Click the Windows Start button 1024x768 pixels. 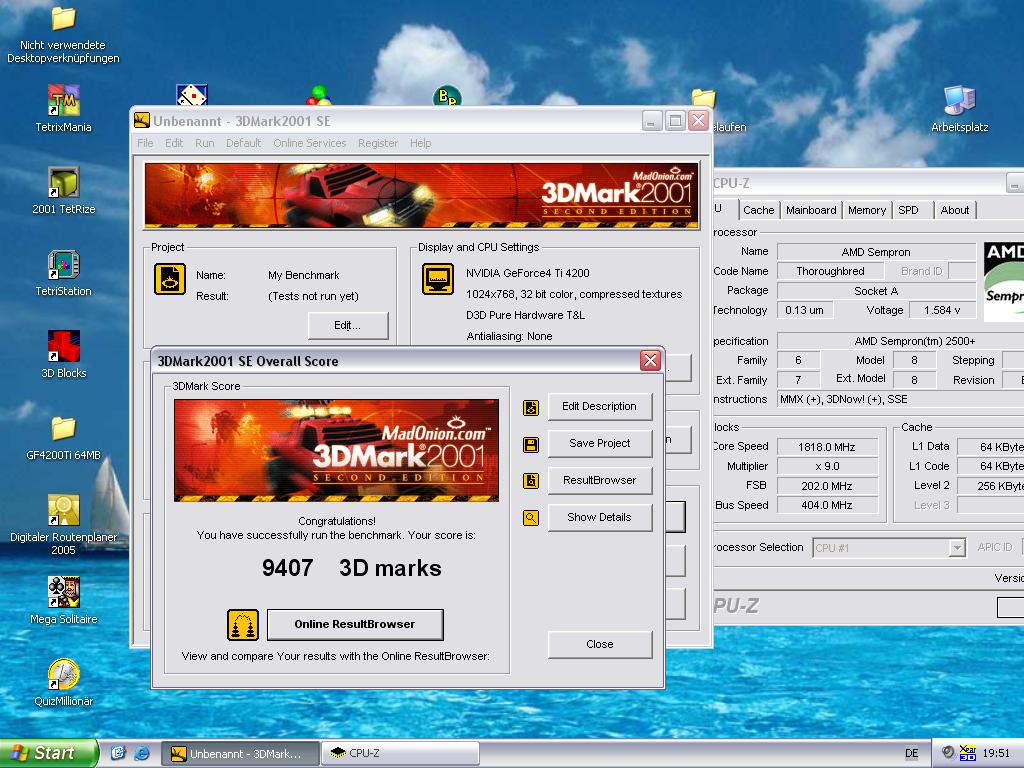(49, 753)
